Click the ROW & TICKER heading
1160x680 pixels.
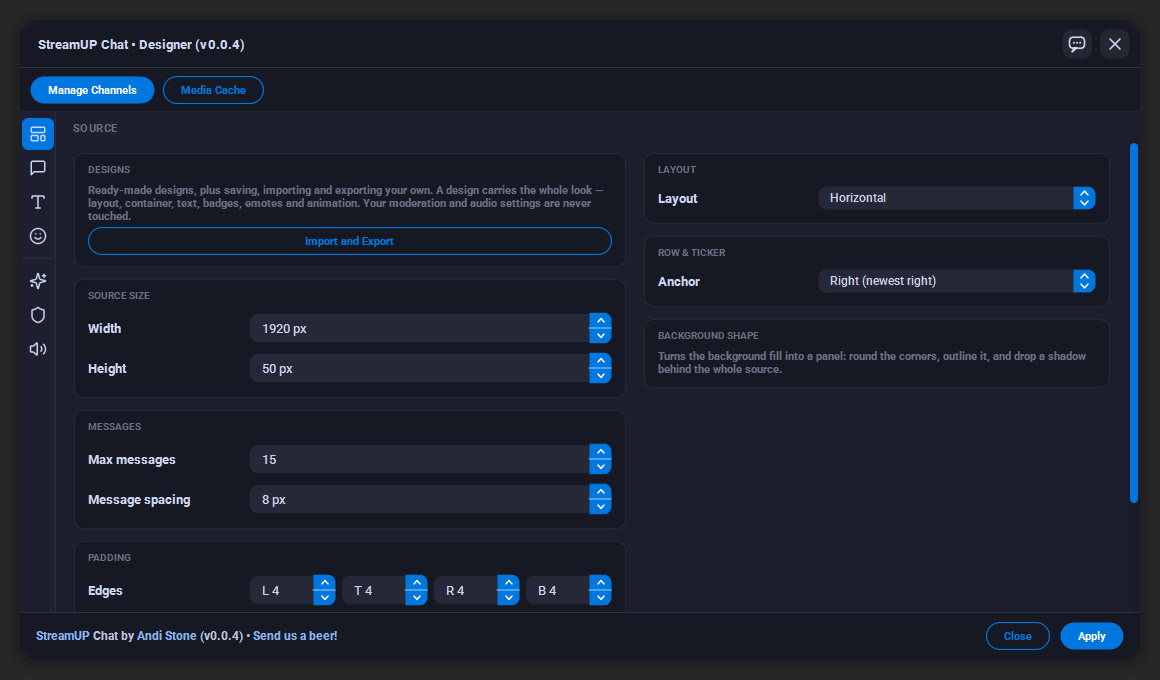point(691,253)
